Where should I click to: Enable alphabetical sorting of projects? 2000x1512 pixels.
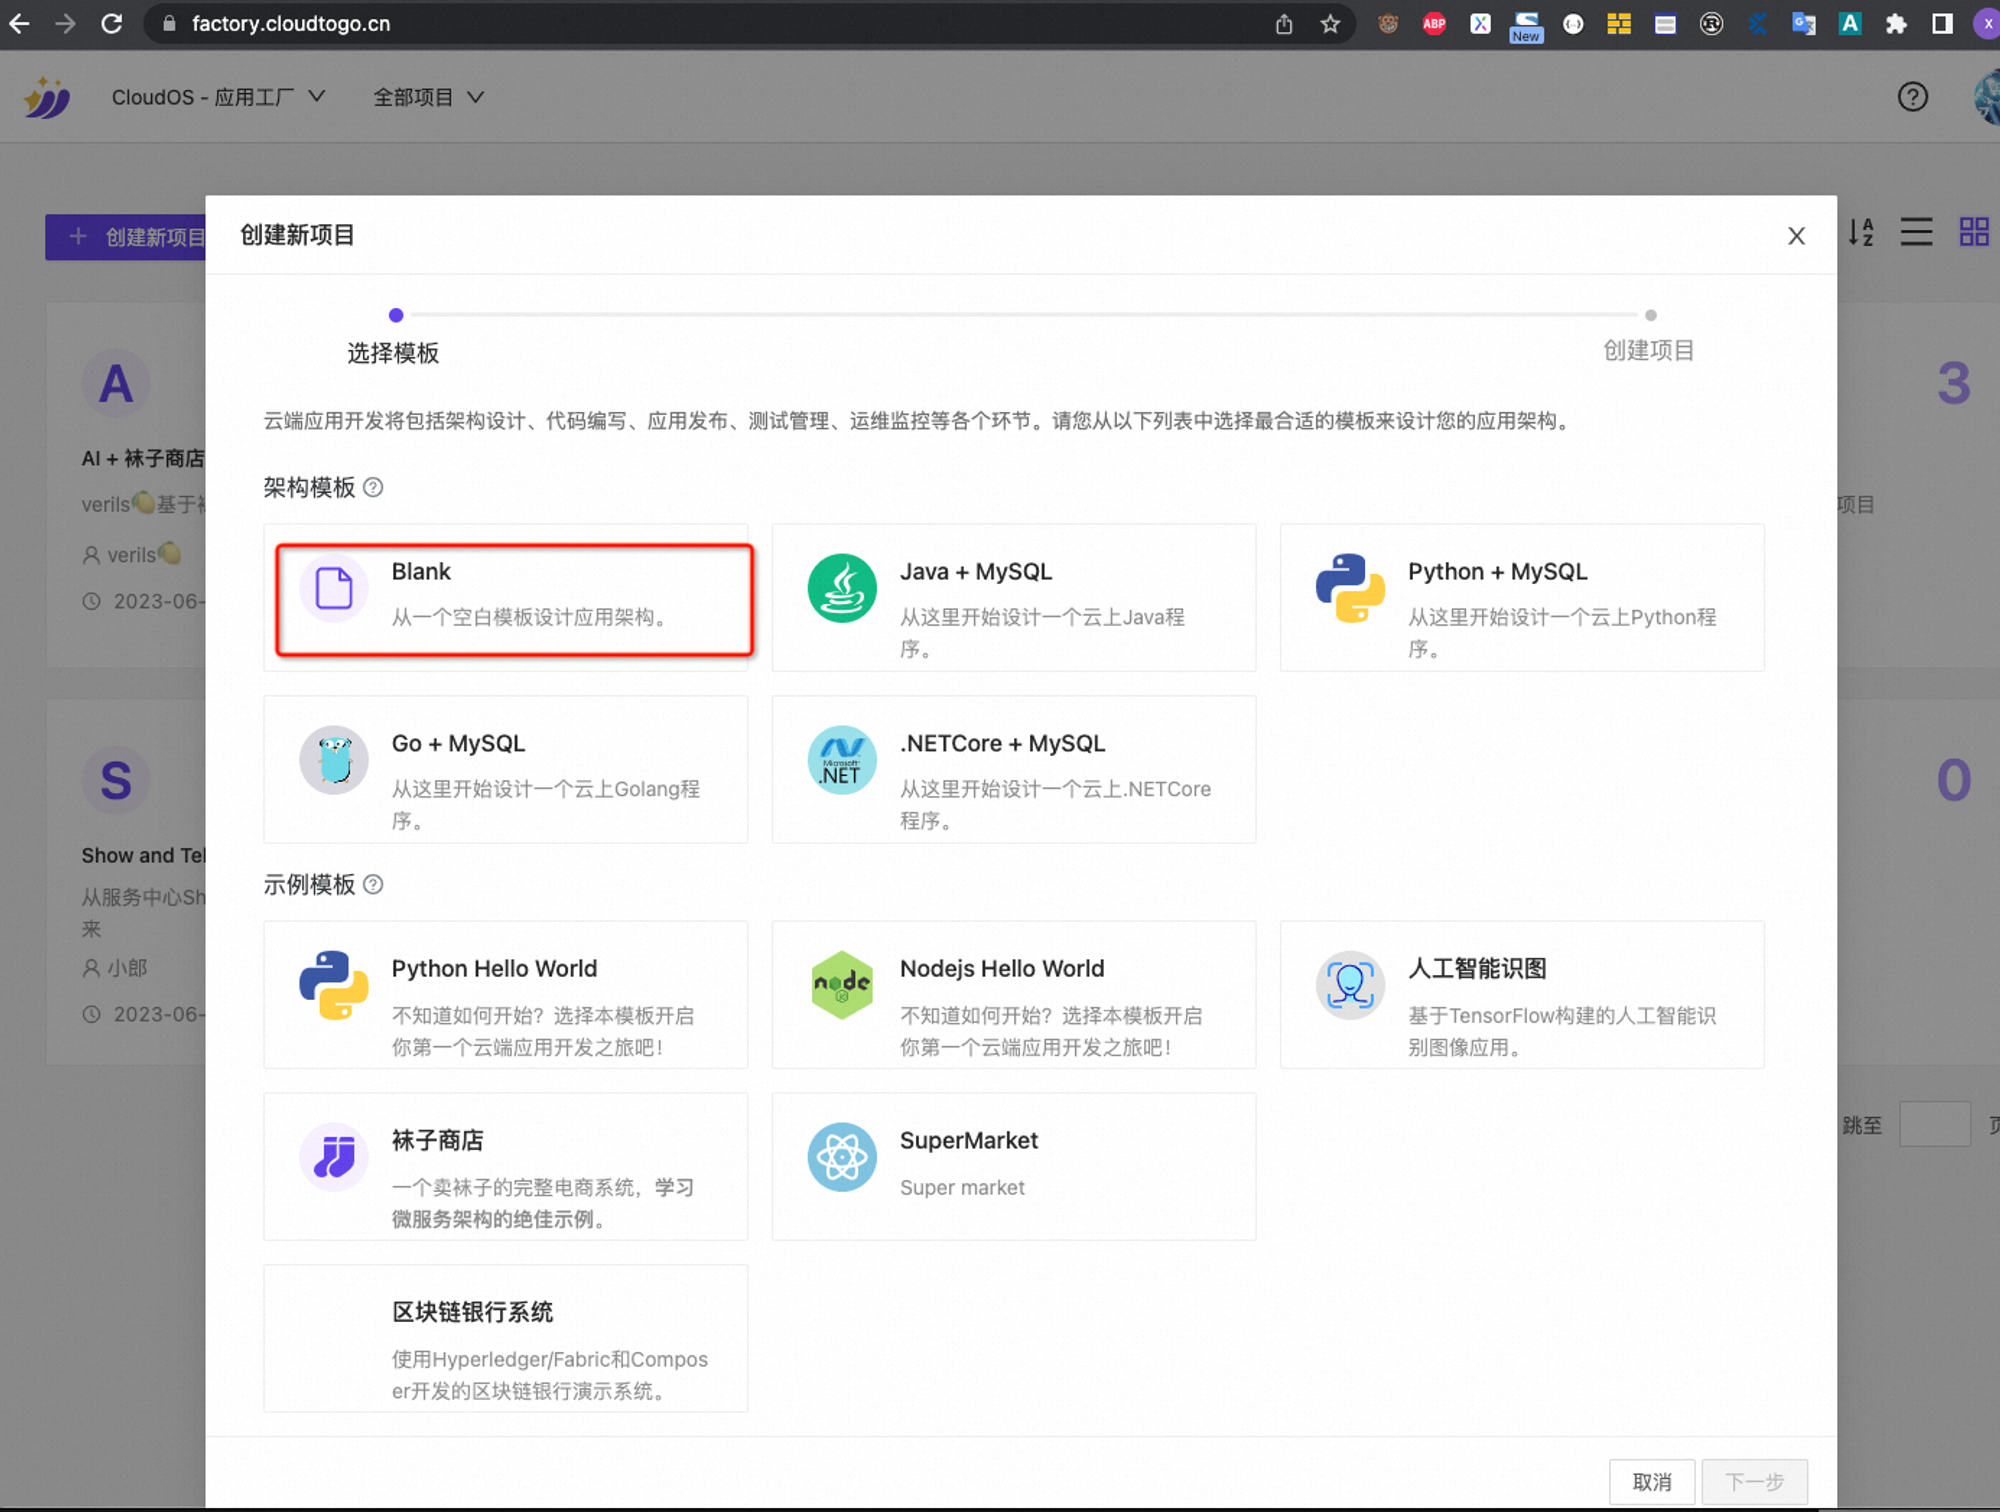tap(1860, 233)
